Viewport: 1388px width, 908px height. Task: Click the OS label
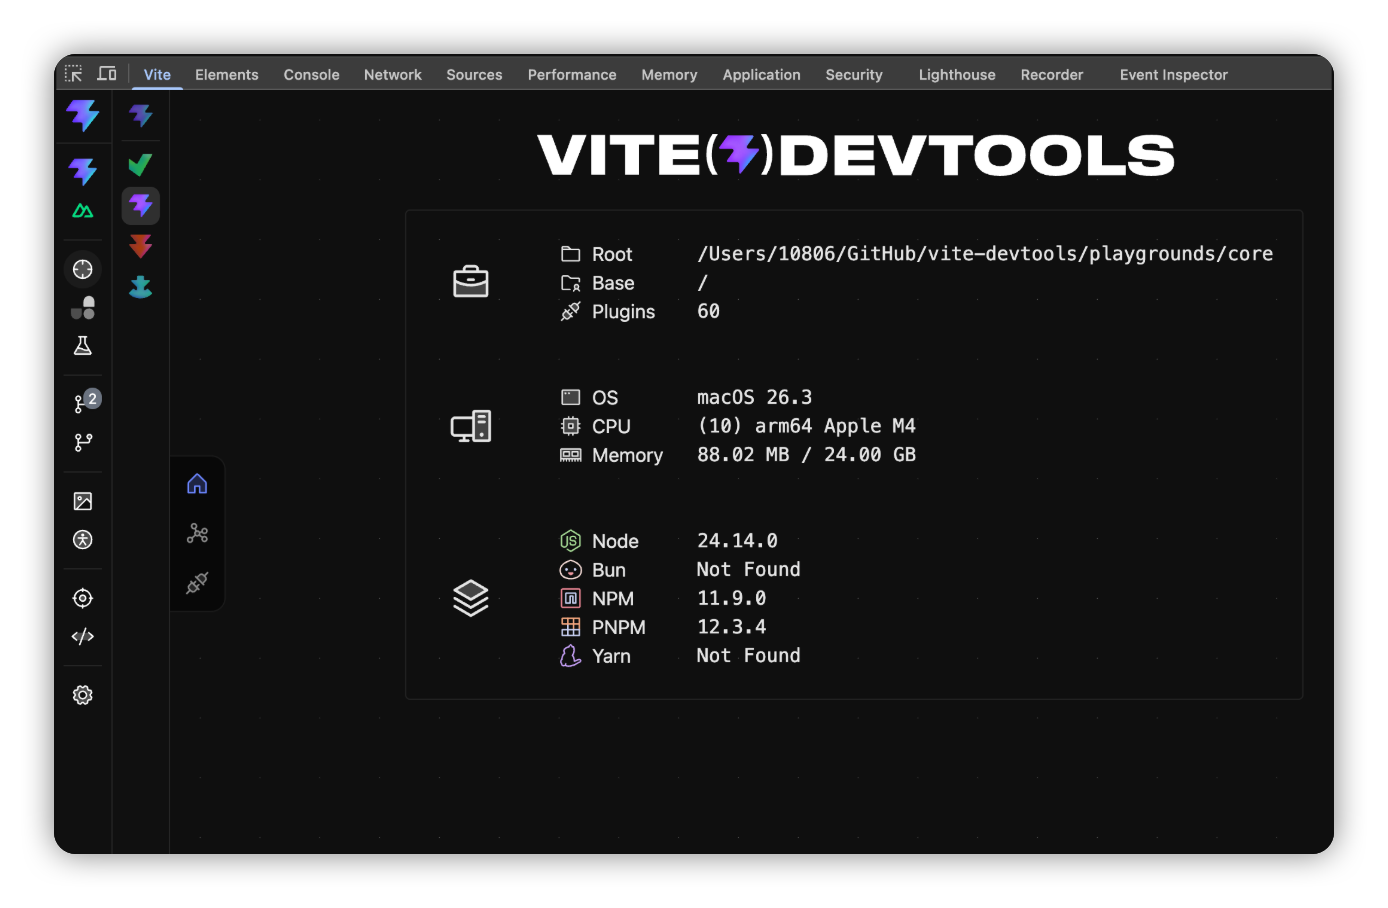[x=605, y=397]
